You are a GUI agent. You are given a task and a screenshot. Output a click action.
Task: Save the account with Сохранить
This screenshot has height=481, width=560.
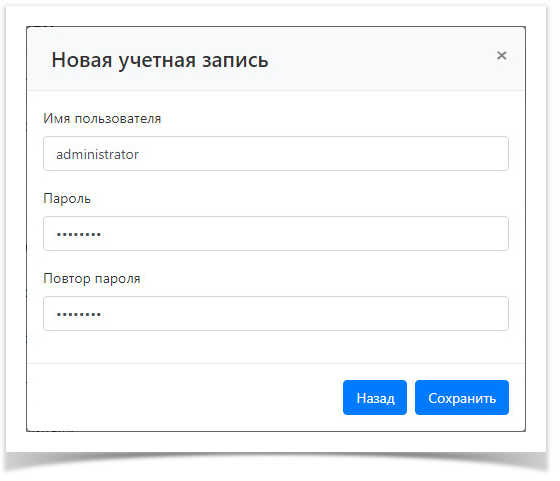click(x=462, y=397)
